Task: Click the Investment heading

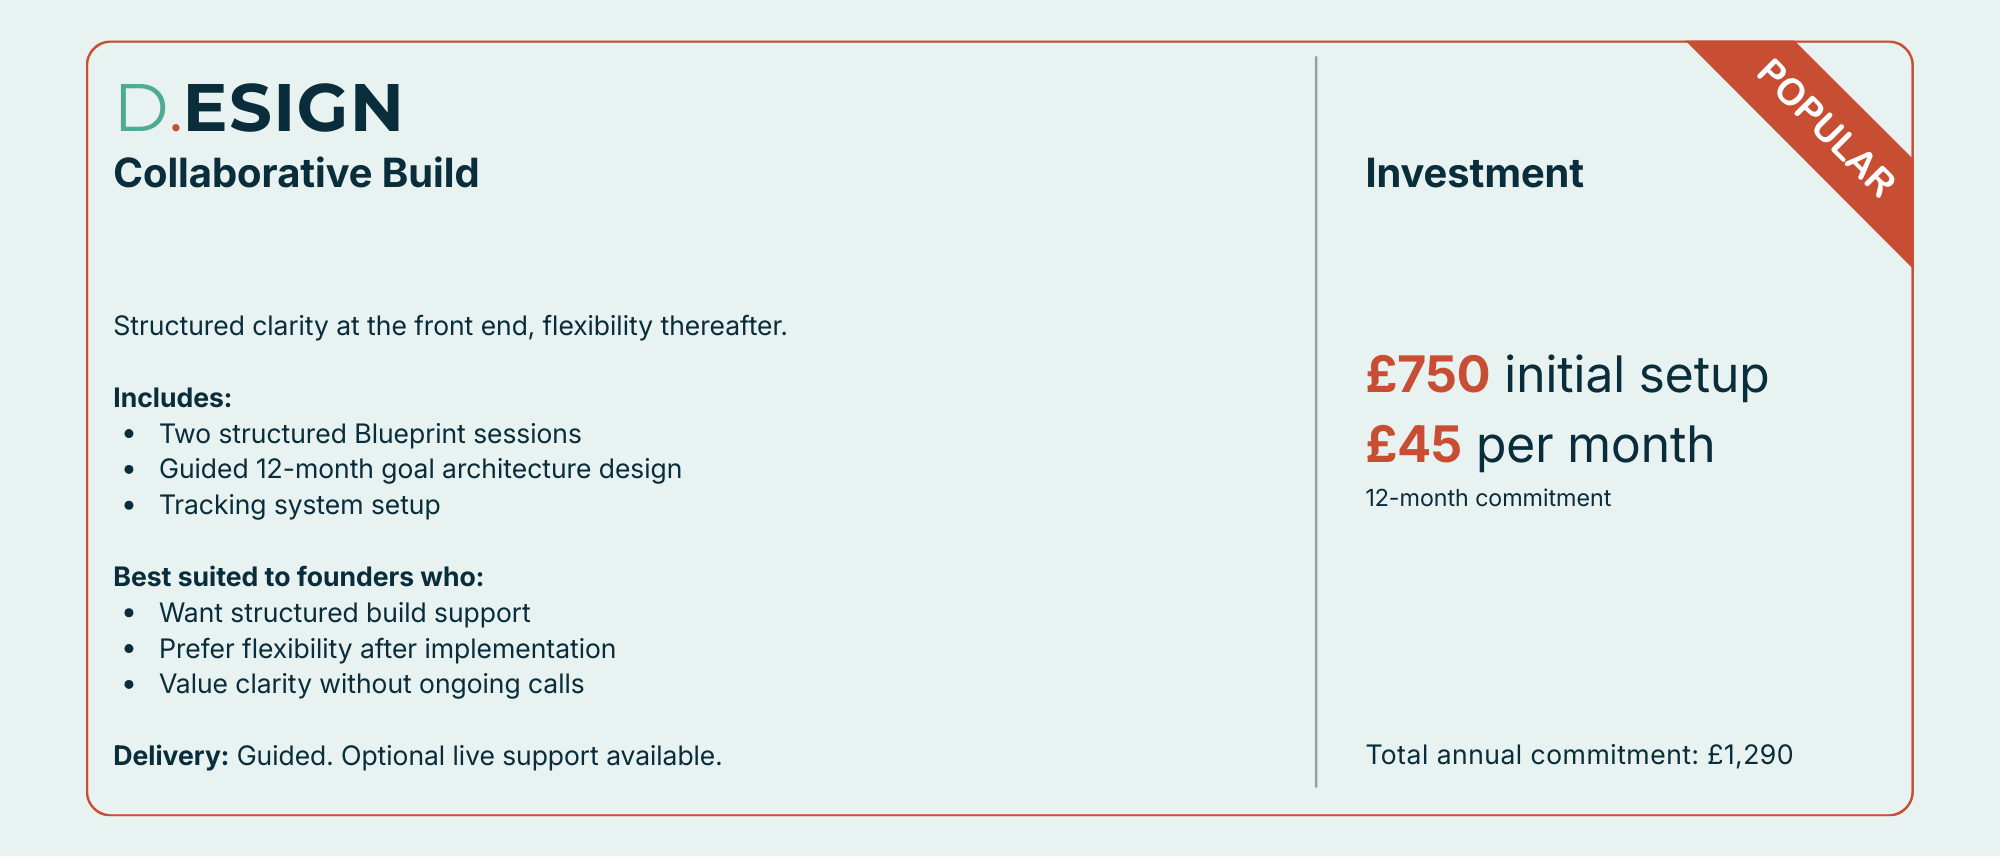Action: (1474, 173)
